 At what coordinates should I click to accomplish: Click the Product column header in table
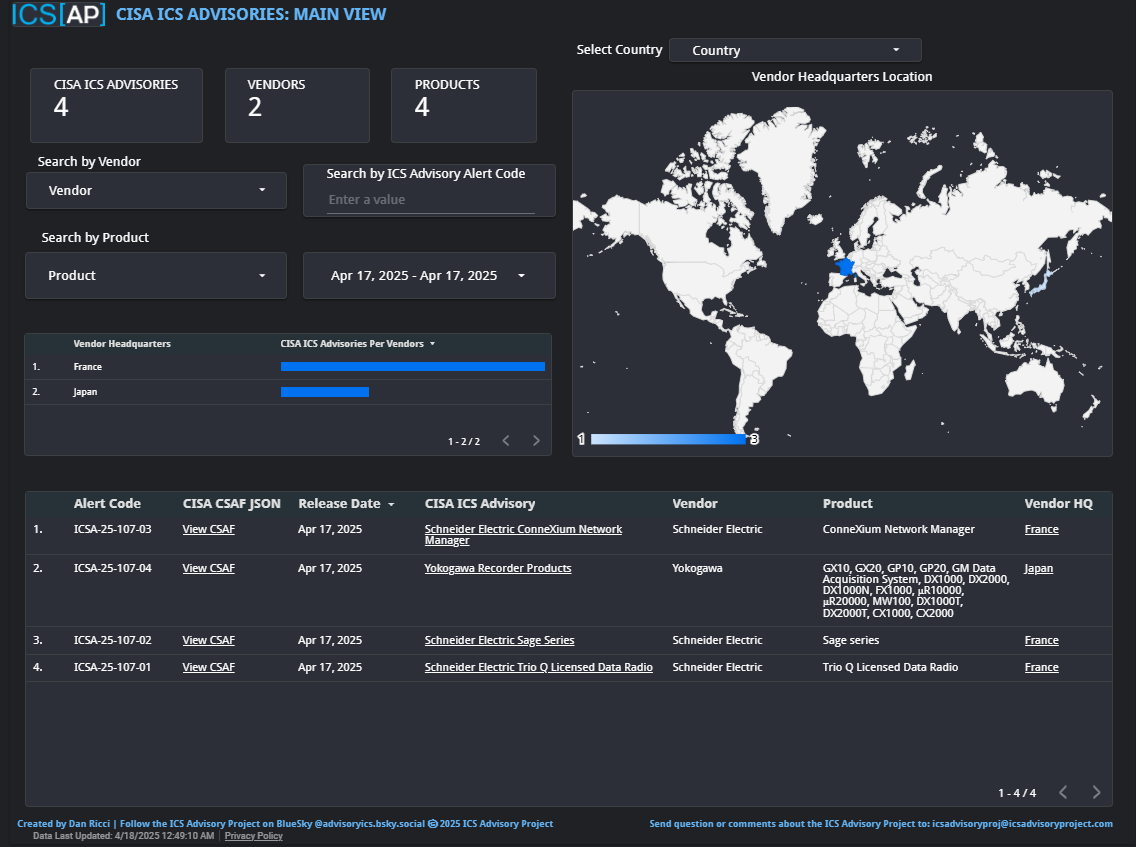pyautogui.click(x=848, y=504)
